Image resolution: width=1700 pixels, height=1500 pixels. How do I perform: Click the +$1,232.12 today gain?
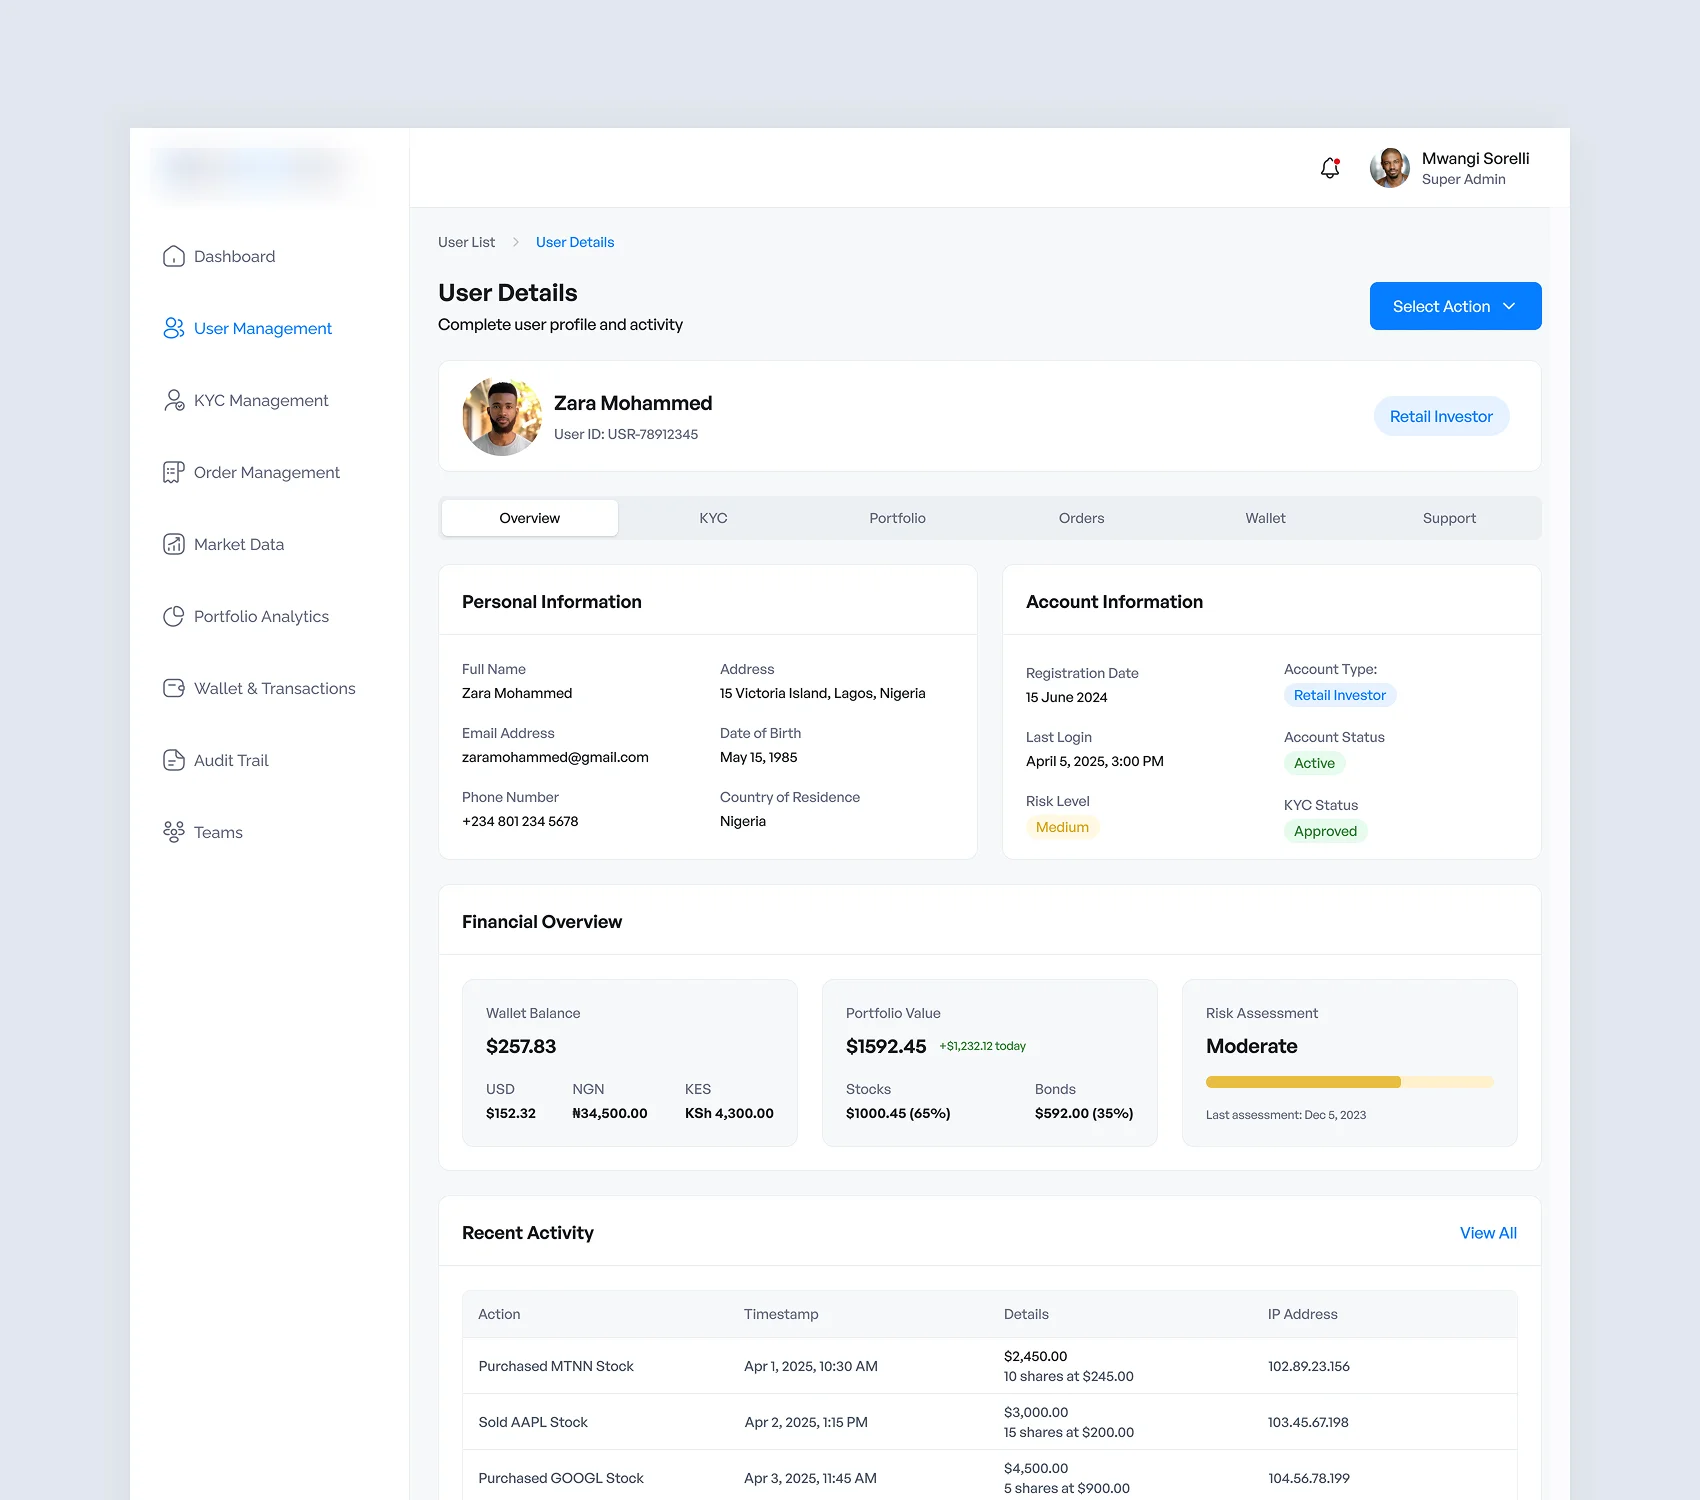pyautogui.click(x=982, y=1046)
